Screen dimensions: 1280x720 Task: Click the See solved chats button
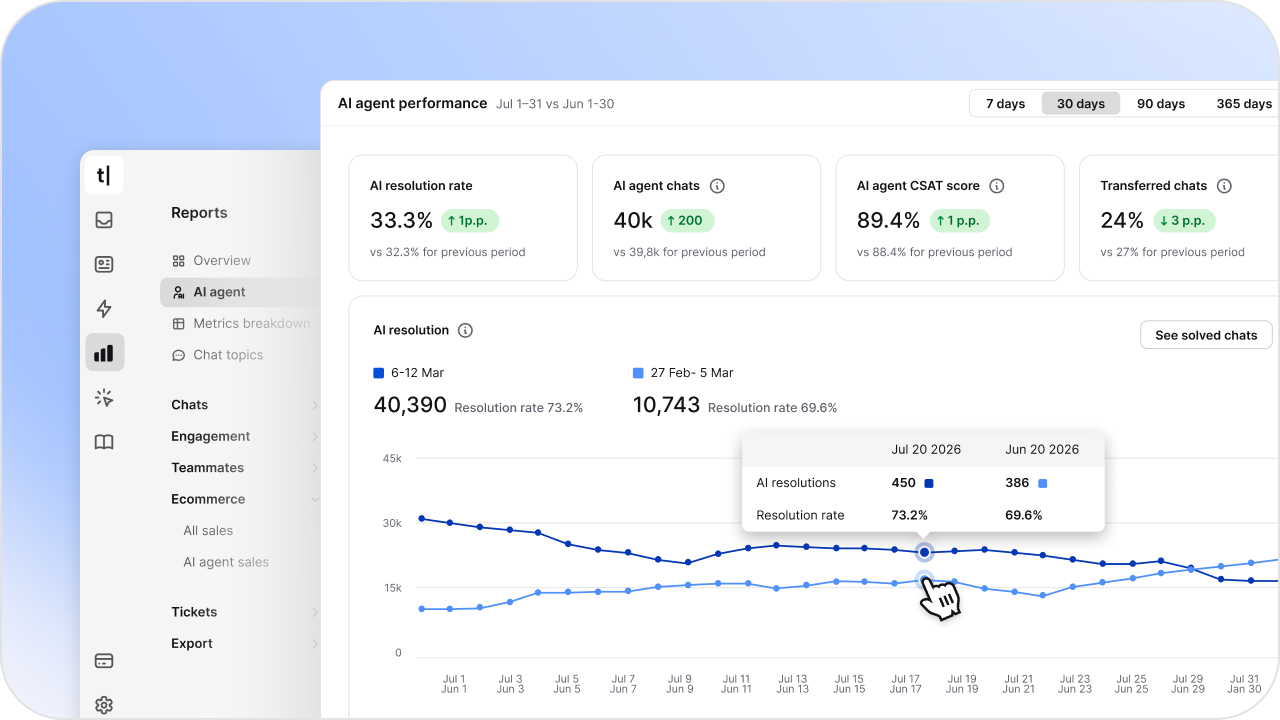pos(1205,335)
